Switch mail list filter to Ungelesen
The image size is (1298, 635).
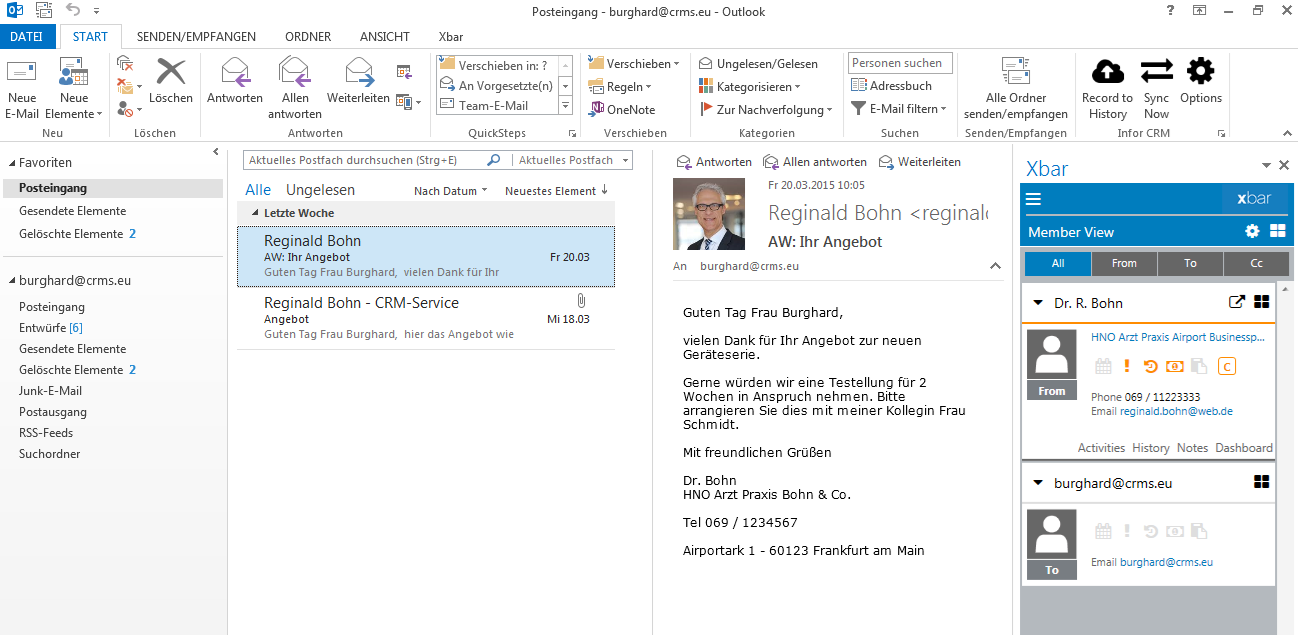320,190
